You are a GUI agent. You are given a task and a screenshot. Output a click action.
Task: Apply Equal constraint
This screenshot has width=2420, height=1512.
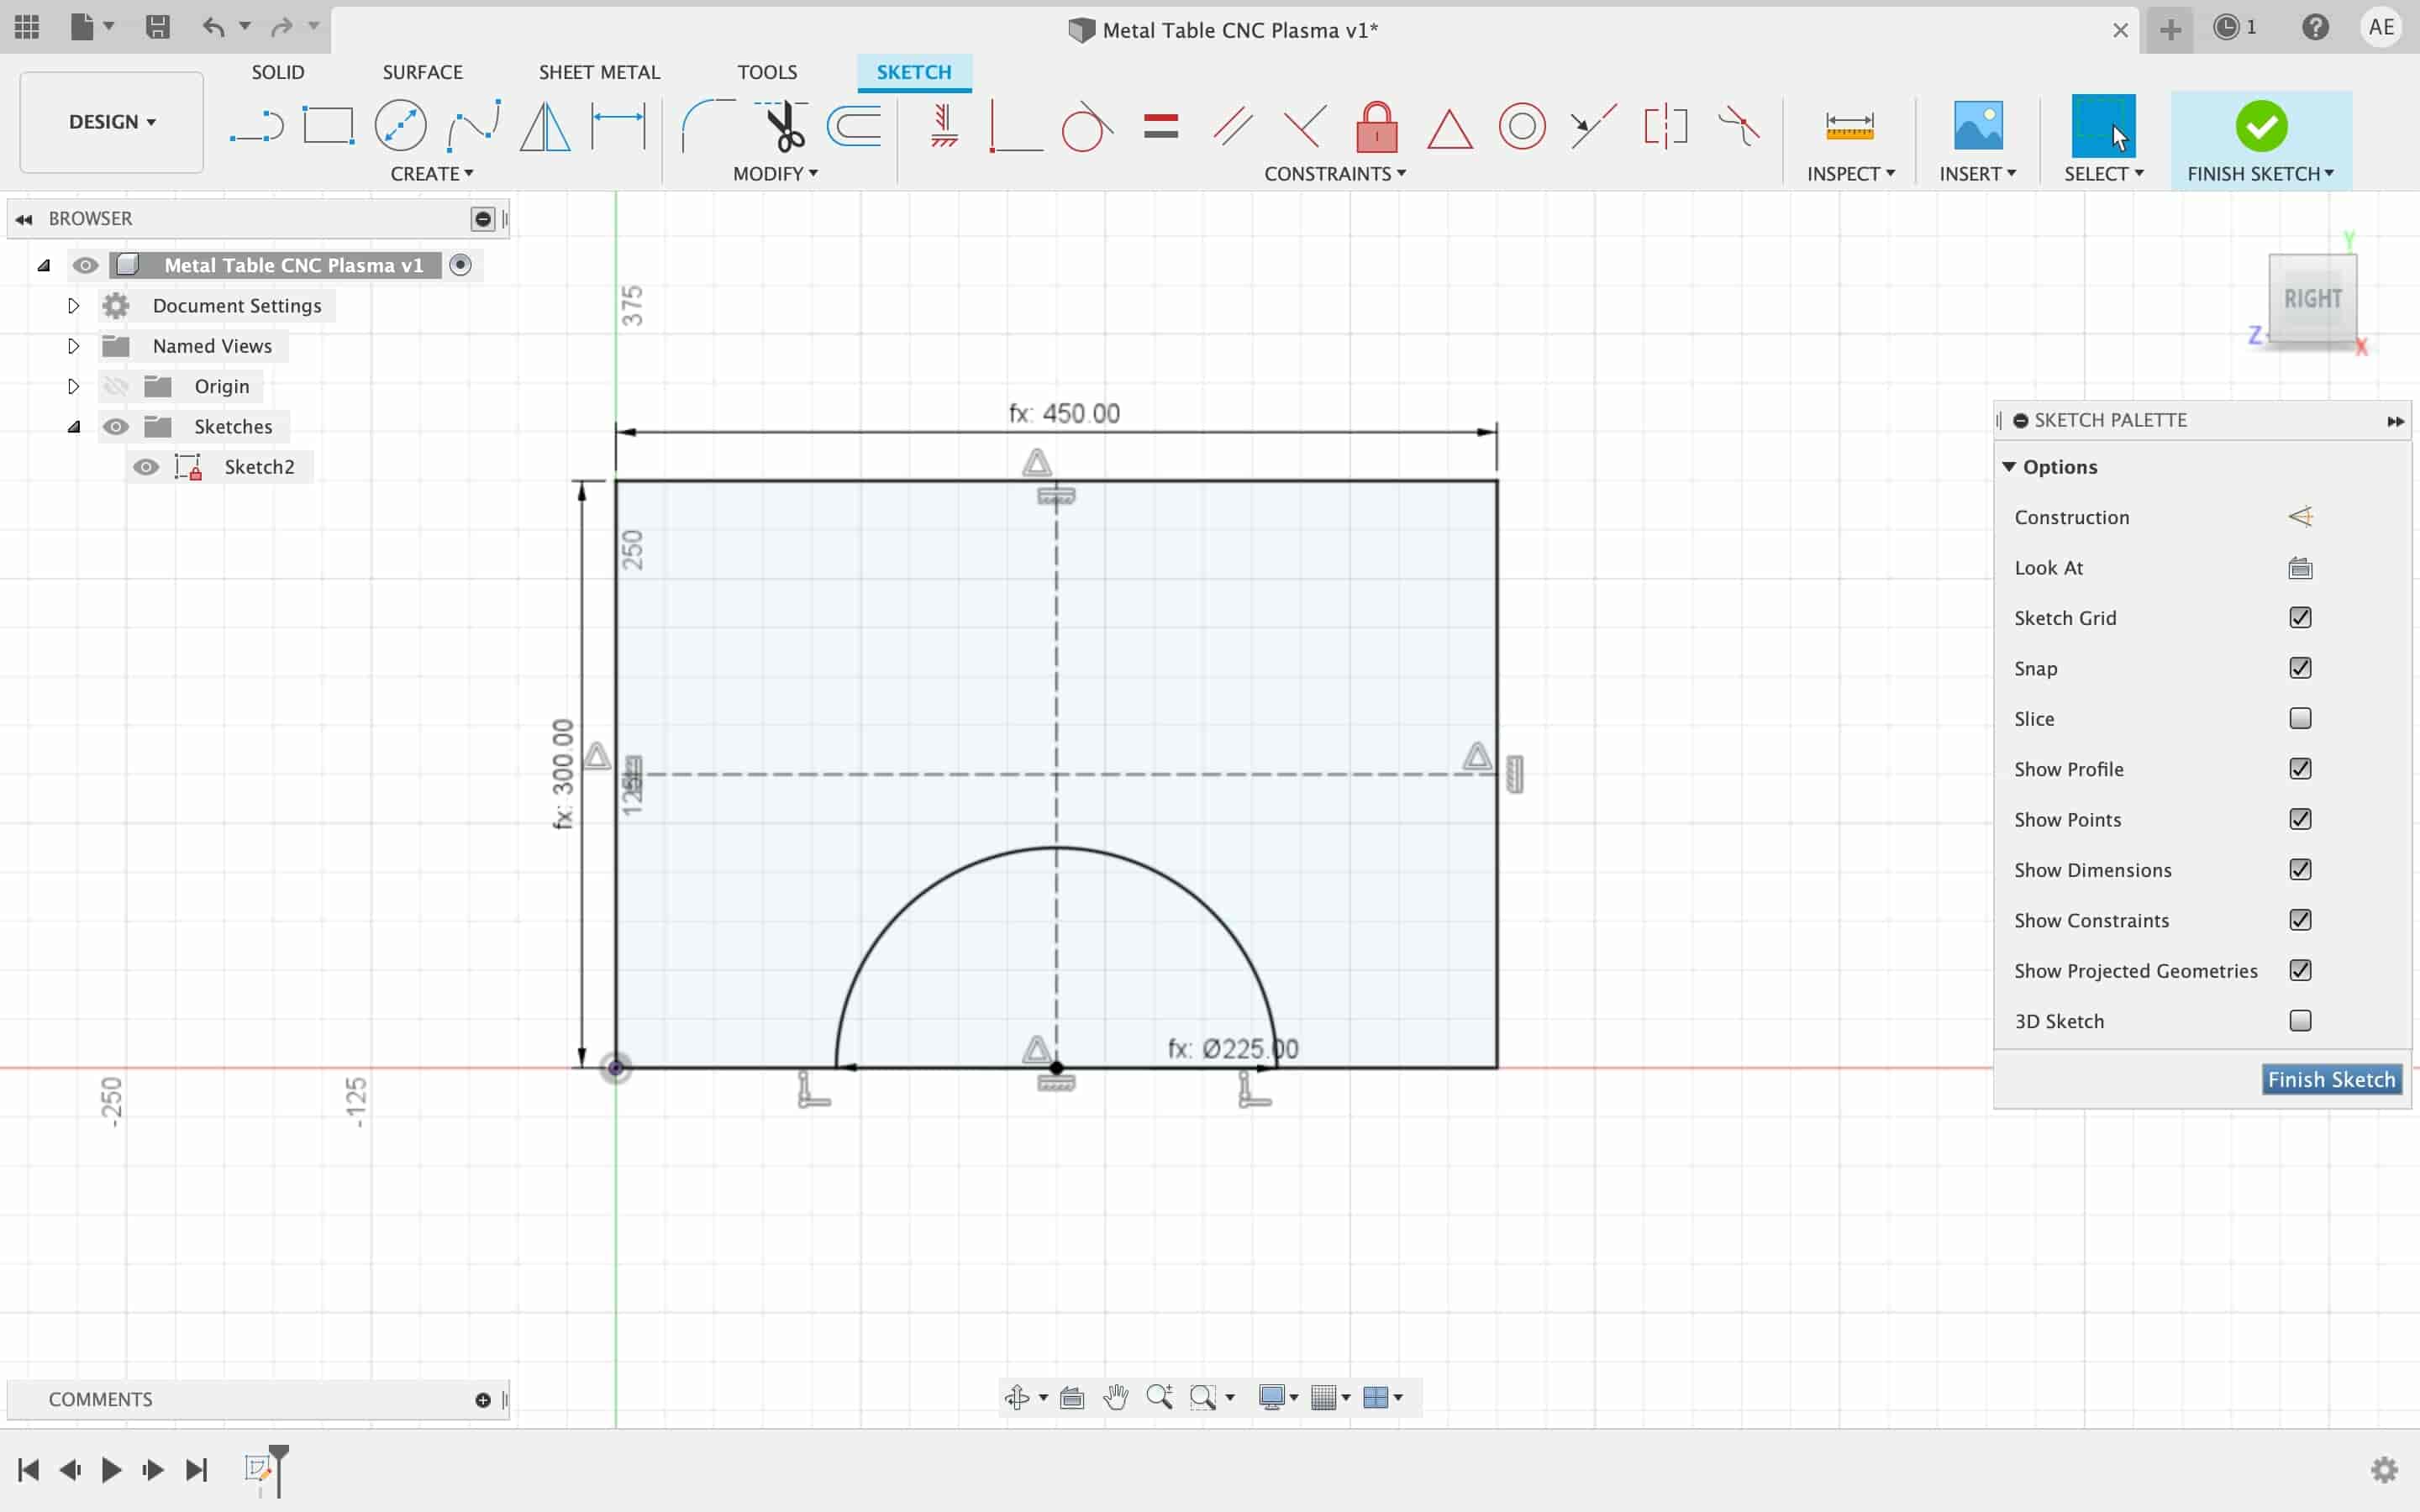1160,127
